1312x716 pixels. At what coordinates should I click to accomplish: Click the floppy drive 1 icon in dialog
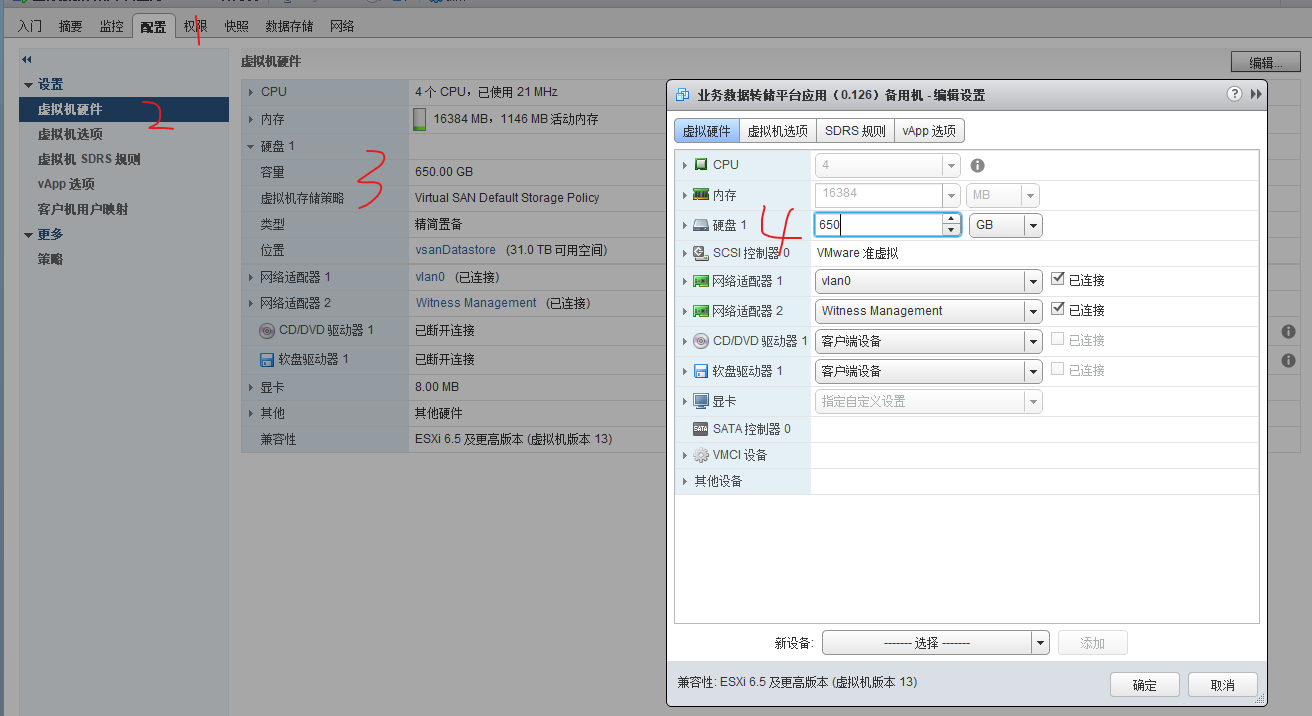[x=701, y=371]
